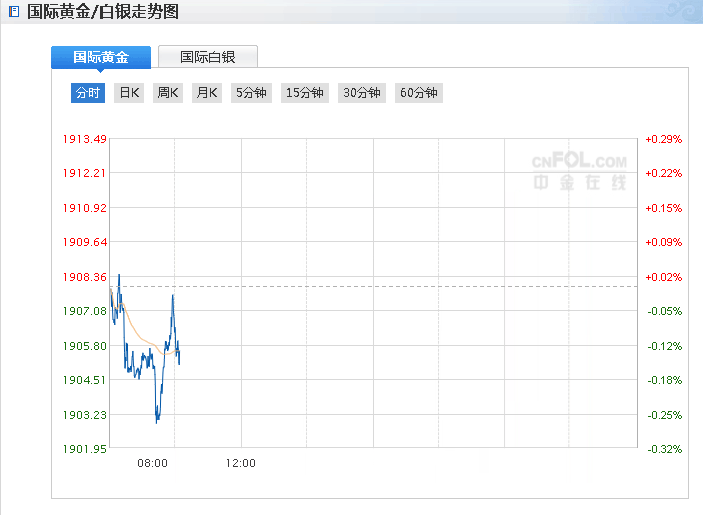Click the 08:00 time axis label

152,463
